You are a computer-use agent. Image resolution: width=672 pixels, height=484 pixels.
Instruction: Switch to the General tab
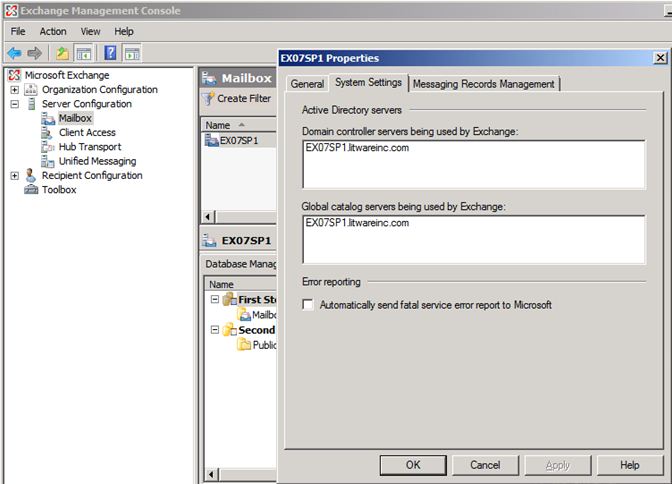[x=307, y=84]
